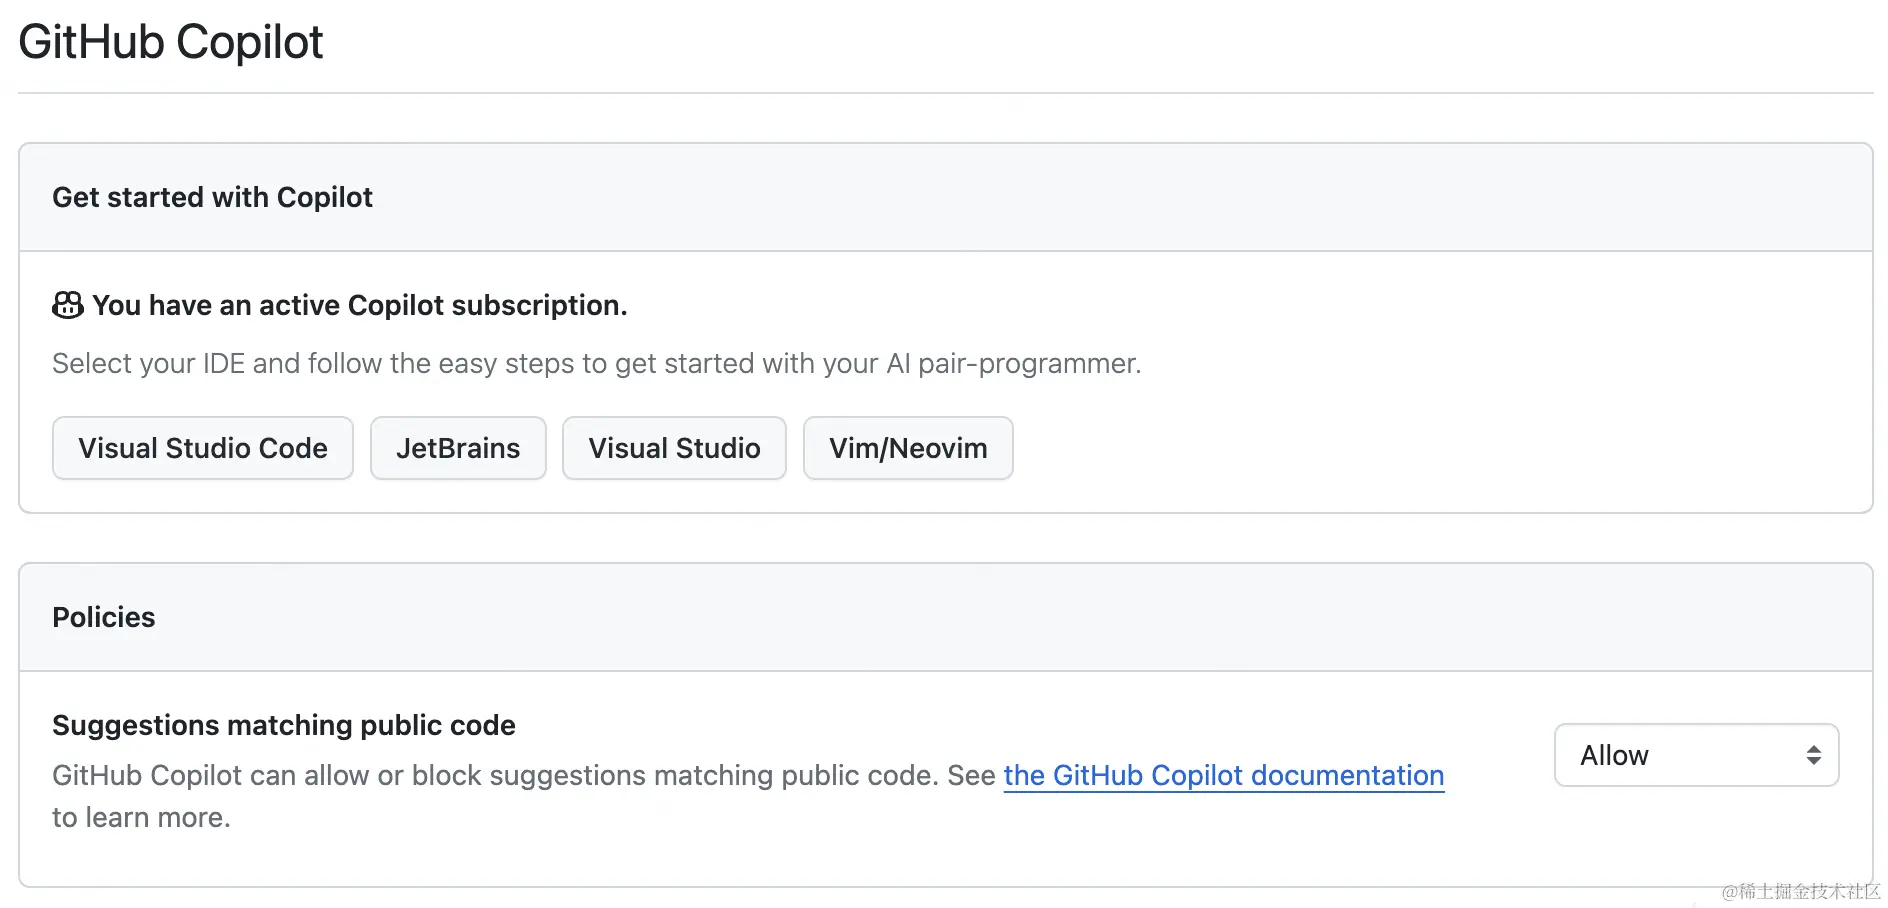The height and width of the screenshot is (908, 1888).
Task: Click the horizontal divider below the page title
Action: (945, 93)
